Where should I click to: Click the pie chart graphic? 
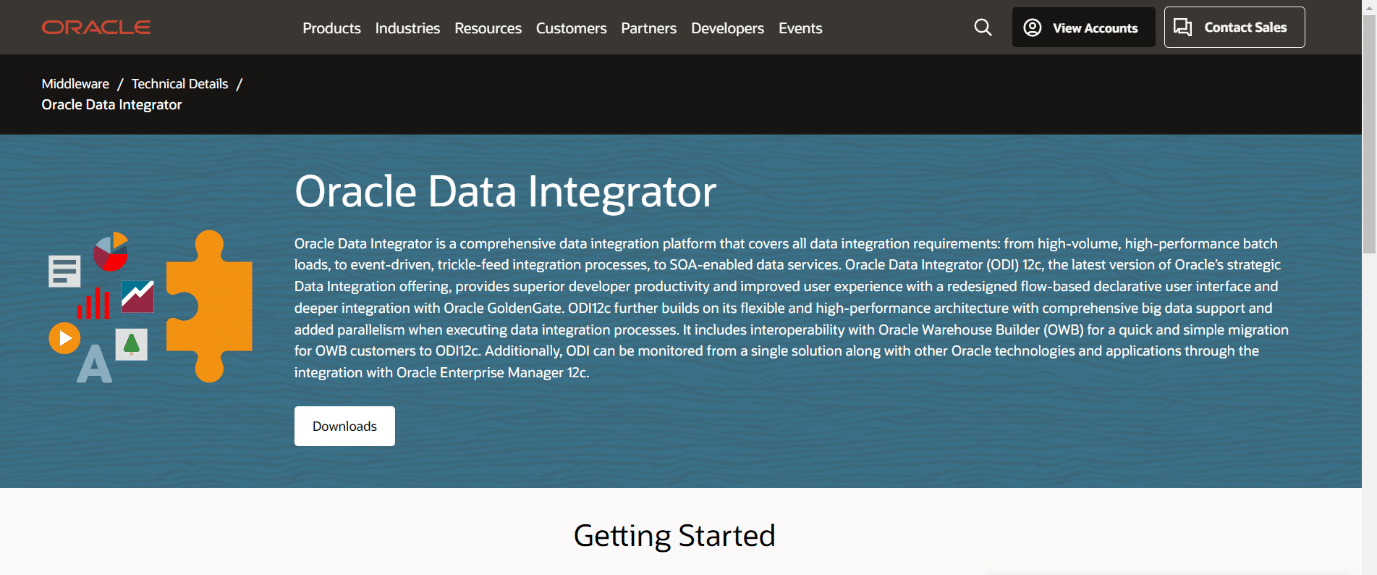tap(111, 252)
